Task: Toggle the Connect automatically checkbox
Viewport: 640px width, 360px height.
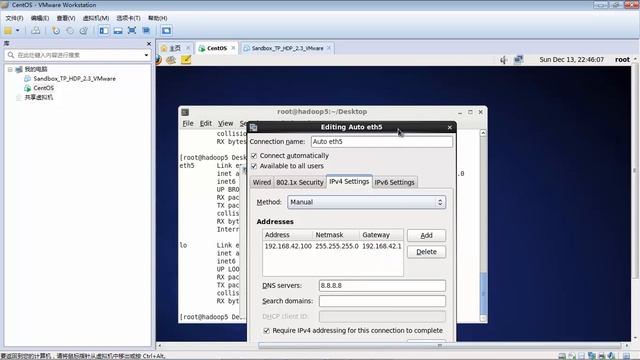Action: tap(254, 156)
